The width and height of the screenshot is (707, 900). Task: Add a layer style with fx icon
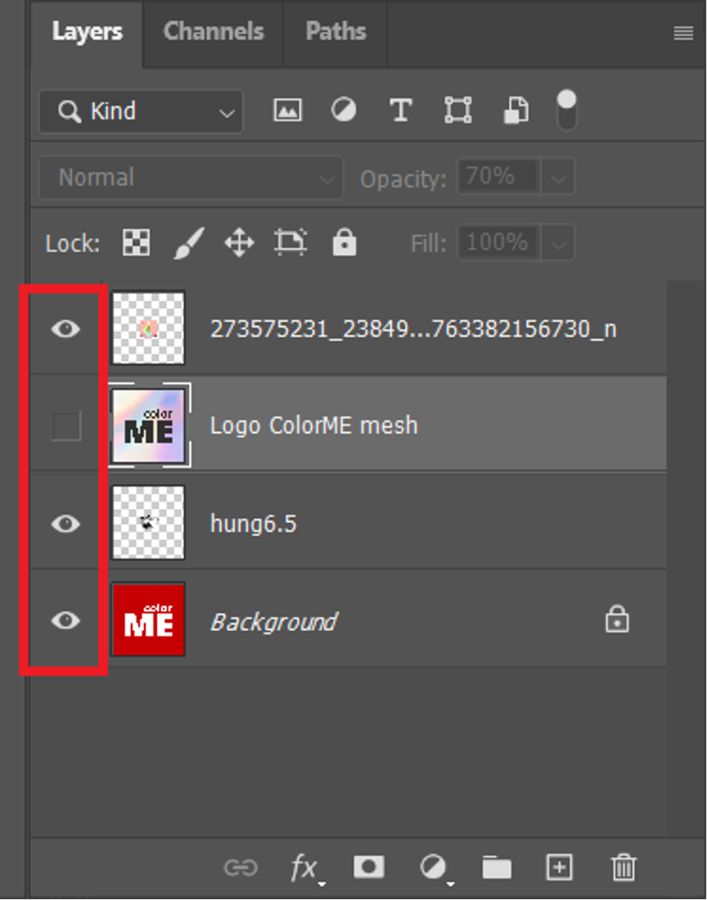pos(307,868)
